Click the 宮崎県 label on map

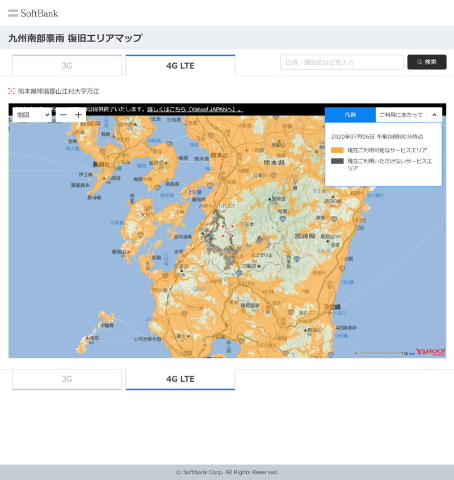tap(305, 236)
